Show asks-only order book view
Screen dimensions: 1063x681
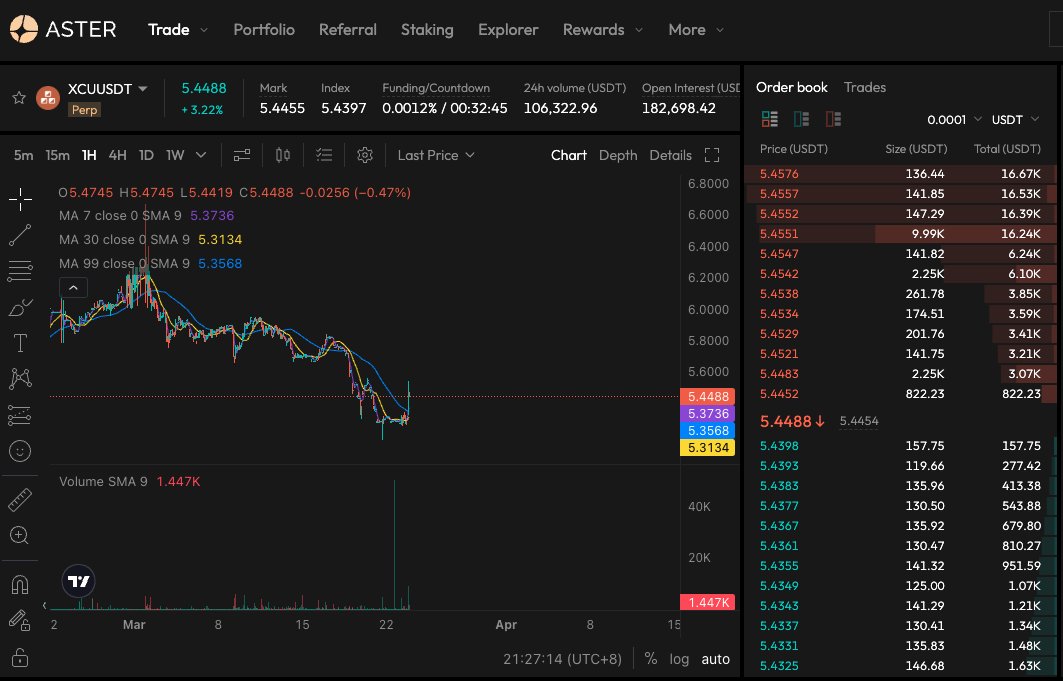[x=833, y=119]
